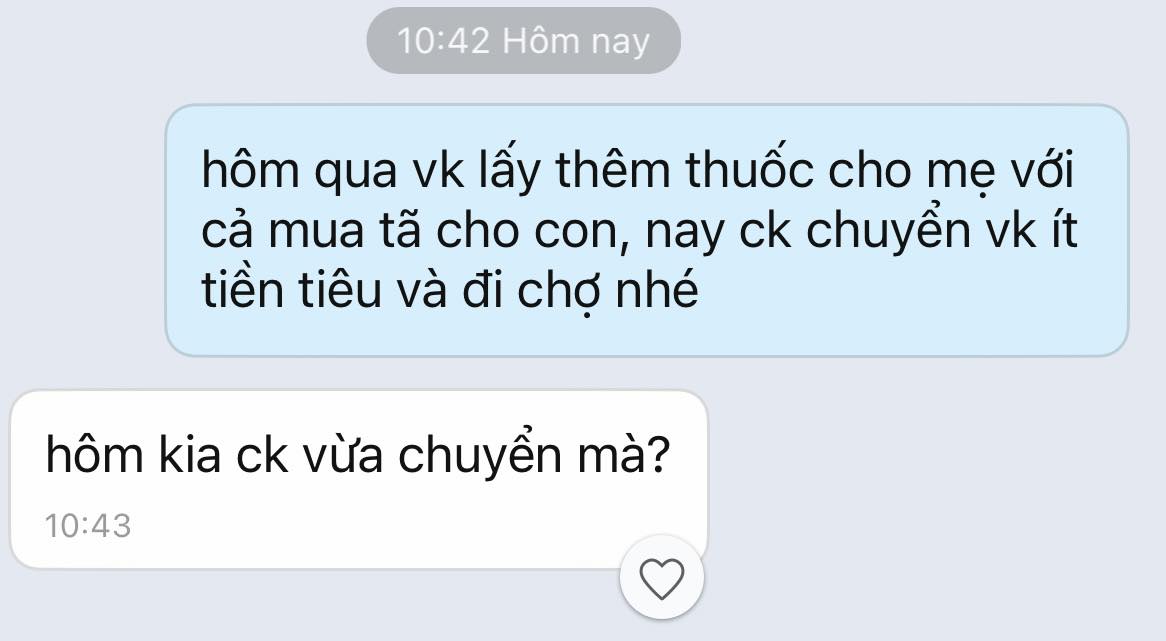The width and height of the screenshot is (1166, 641).
Task: Click 'Hôm nay' in the date header
Action: coord(576,42)
